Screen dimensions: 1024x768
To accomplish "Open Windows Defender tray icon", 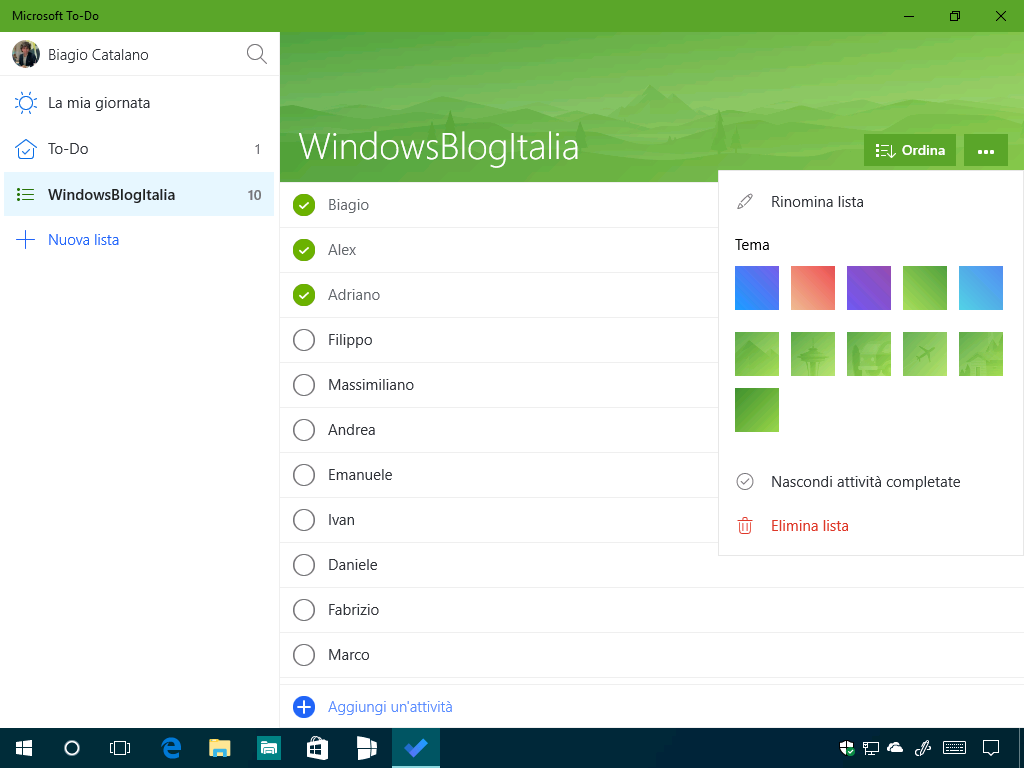I will (x=847, y=748).
